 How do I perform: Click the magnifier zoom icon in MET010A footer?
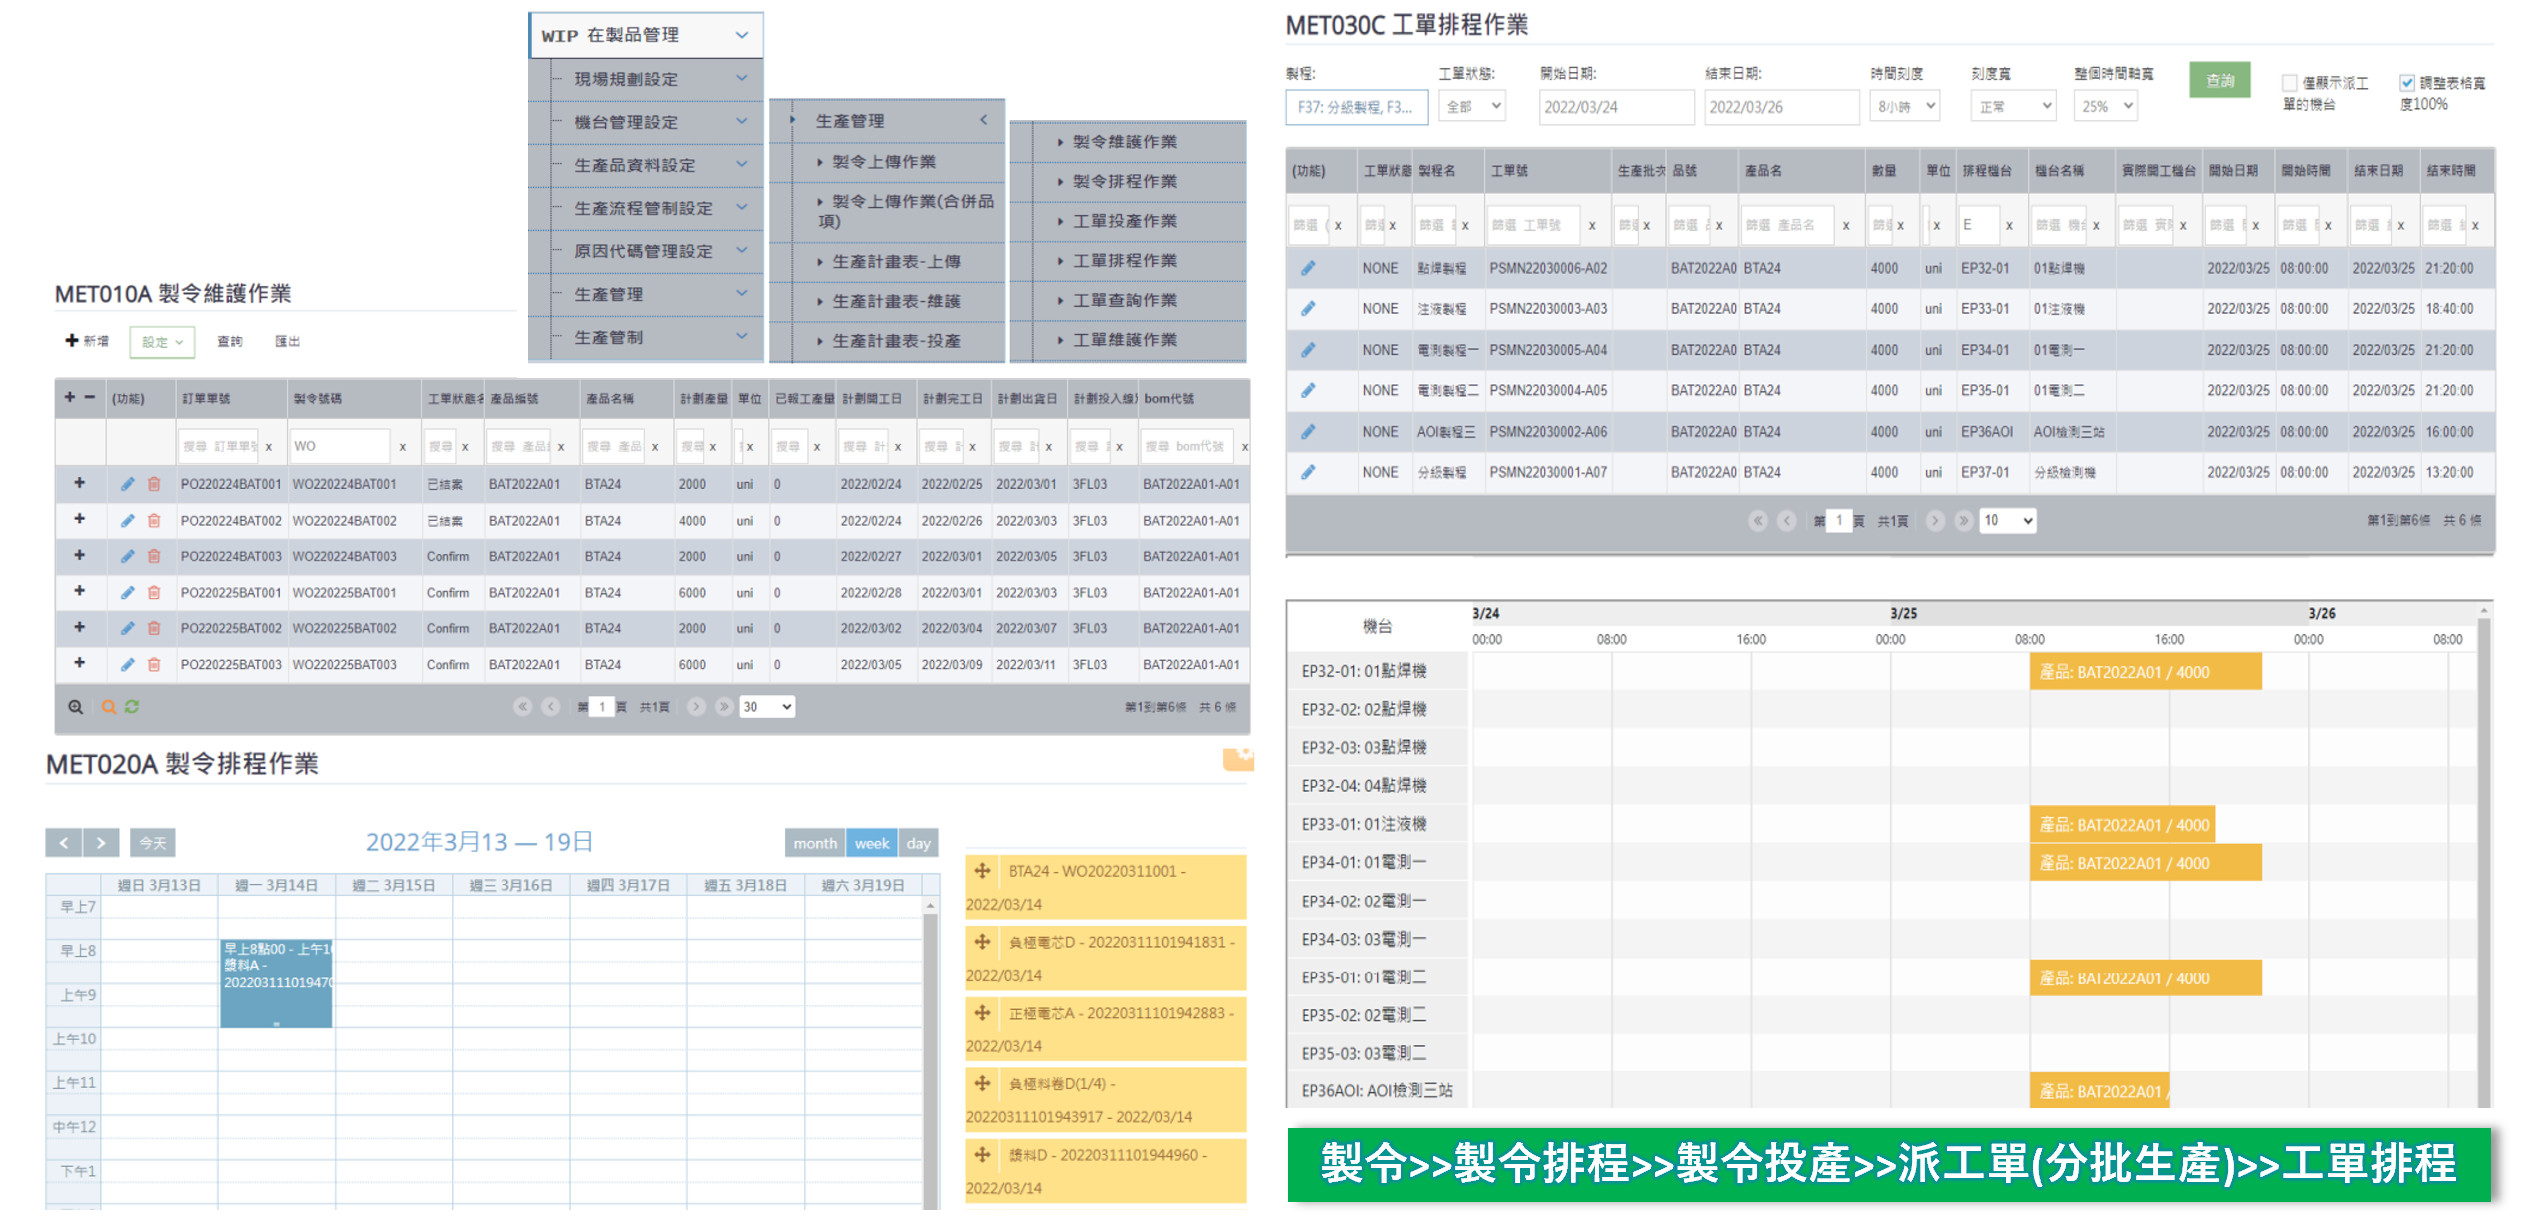tap(75, 707)
